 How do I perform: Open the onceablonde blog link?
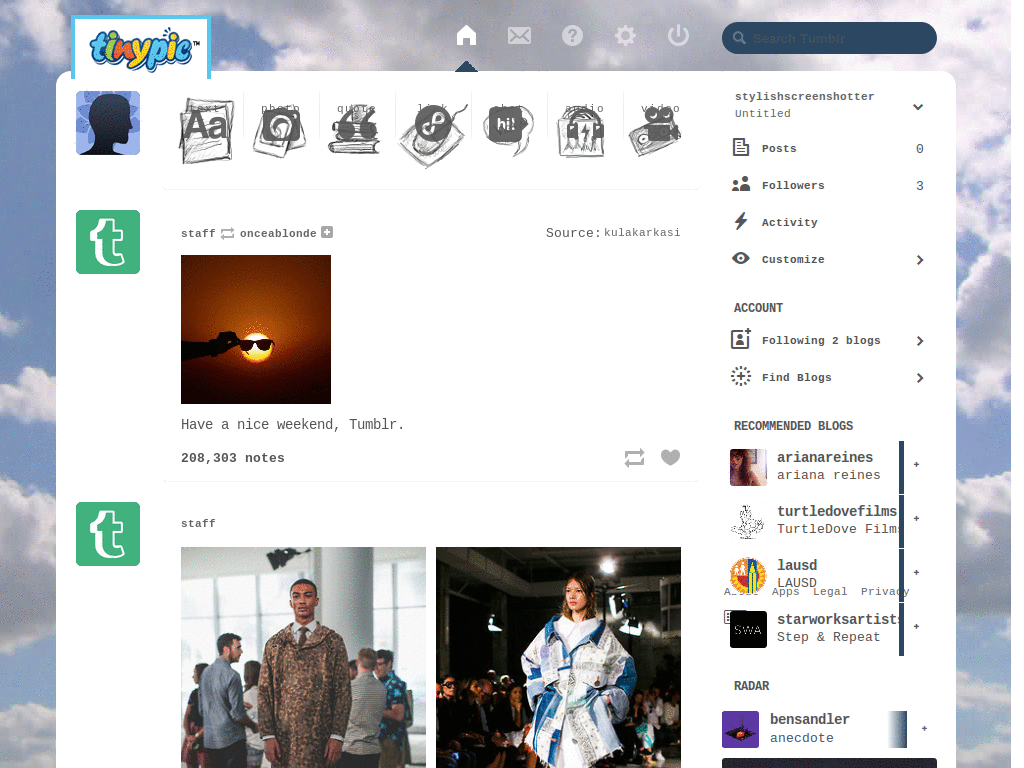(278, 233)
